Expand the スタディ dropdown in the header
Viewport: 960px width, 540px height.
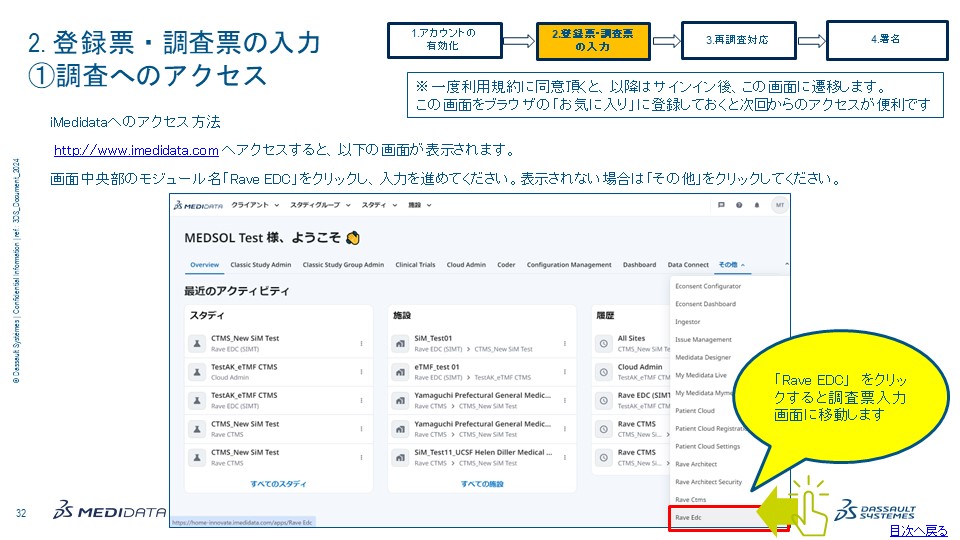point(380,205)
